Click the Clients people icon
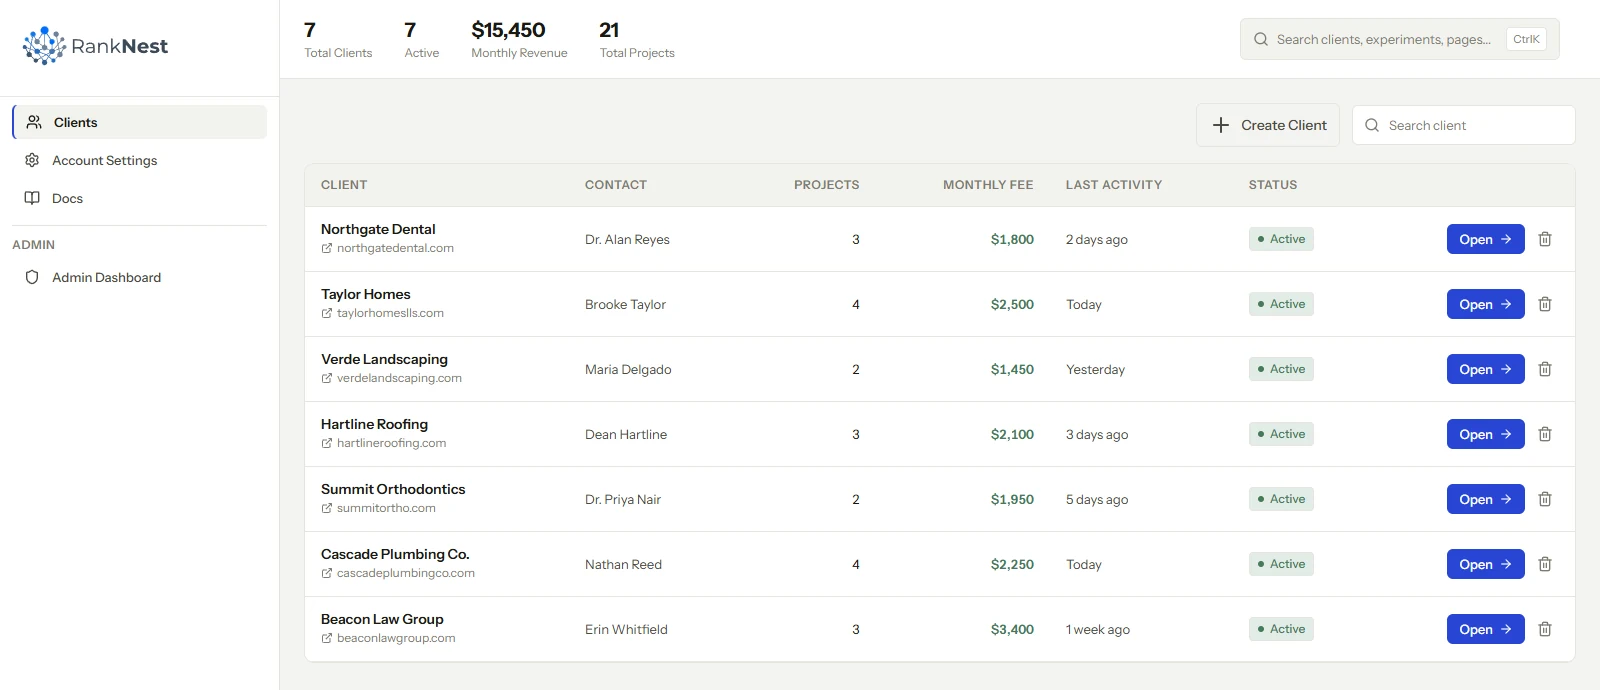1600x690 pixels. pos(34,122)
